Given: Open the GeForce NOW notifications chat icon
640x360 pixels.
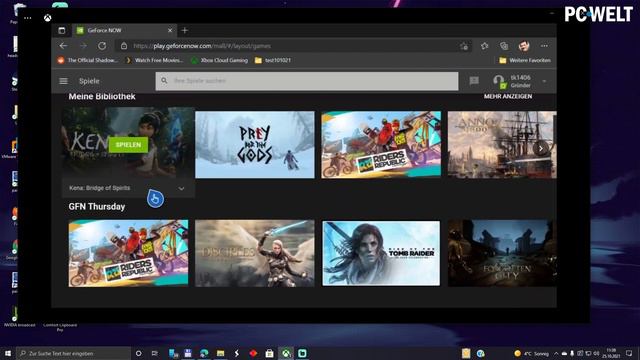Looking at the screenshot, I should [474, 81].
